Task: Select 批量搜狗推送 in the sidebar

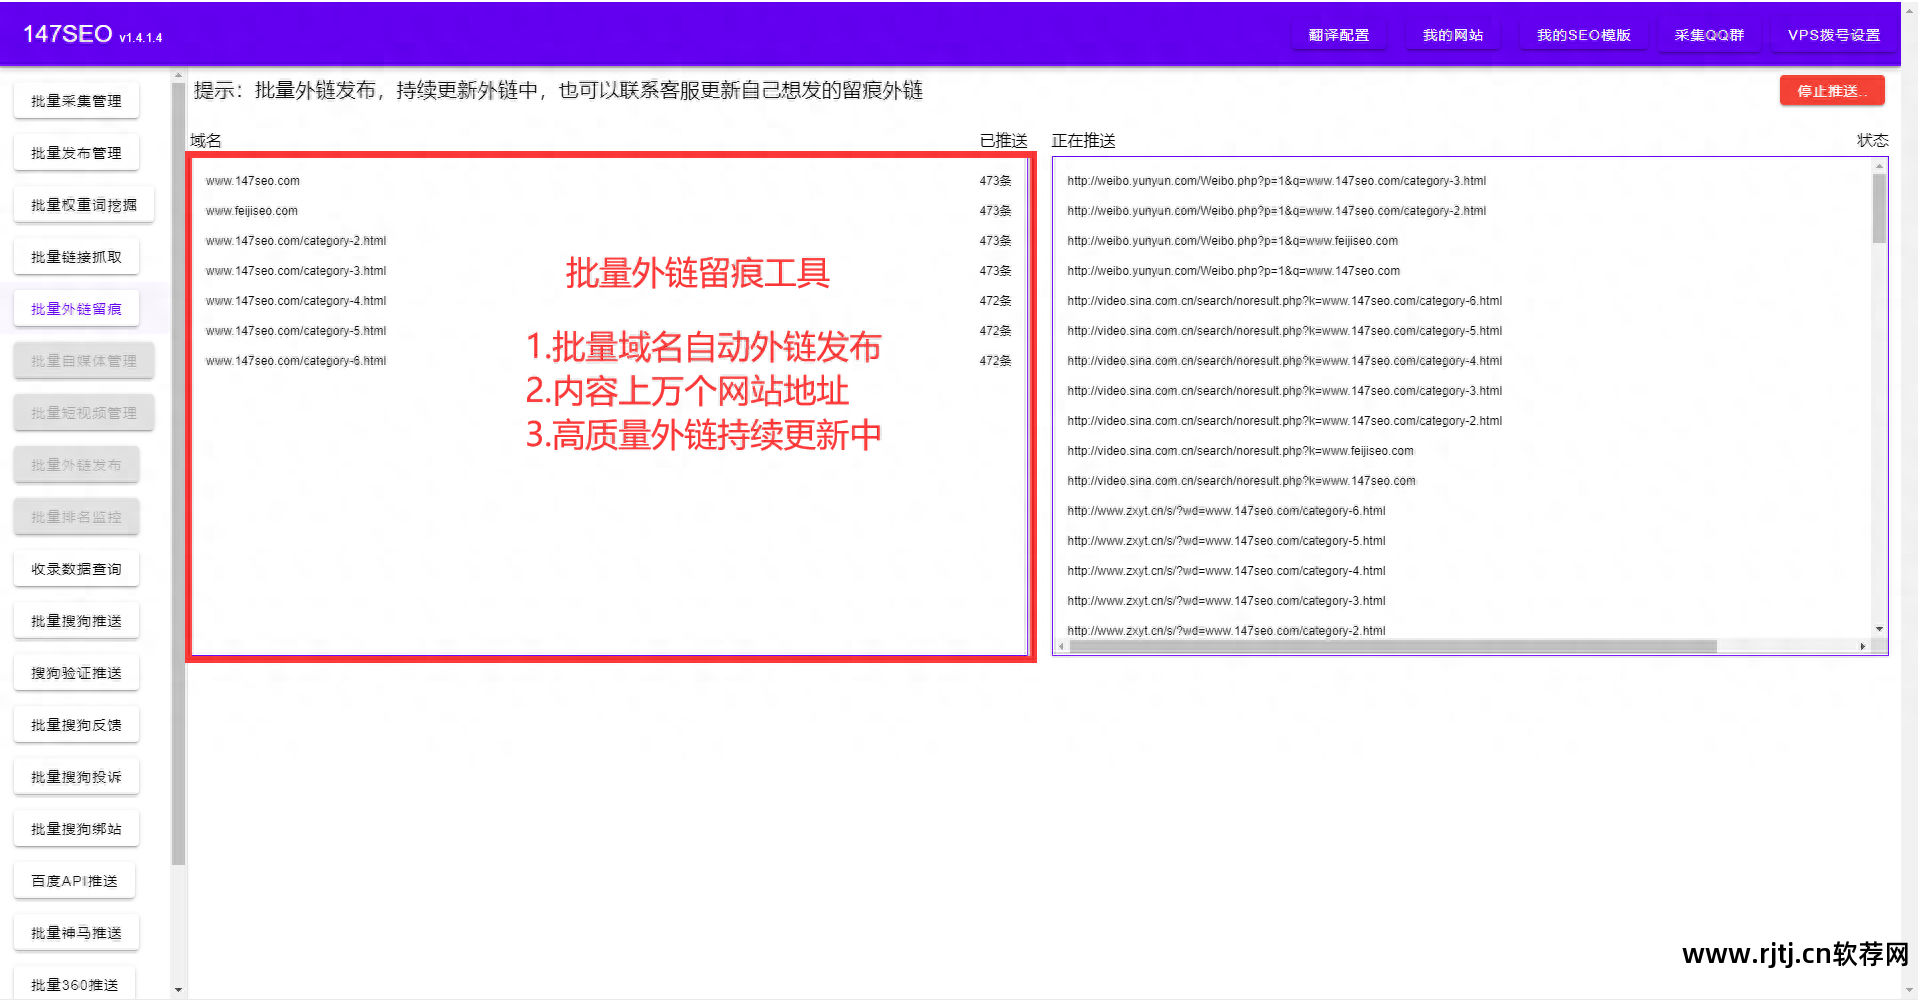Action: pos(76,620)
